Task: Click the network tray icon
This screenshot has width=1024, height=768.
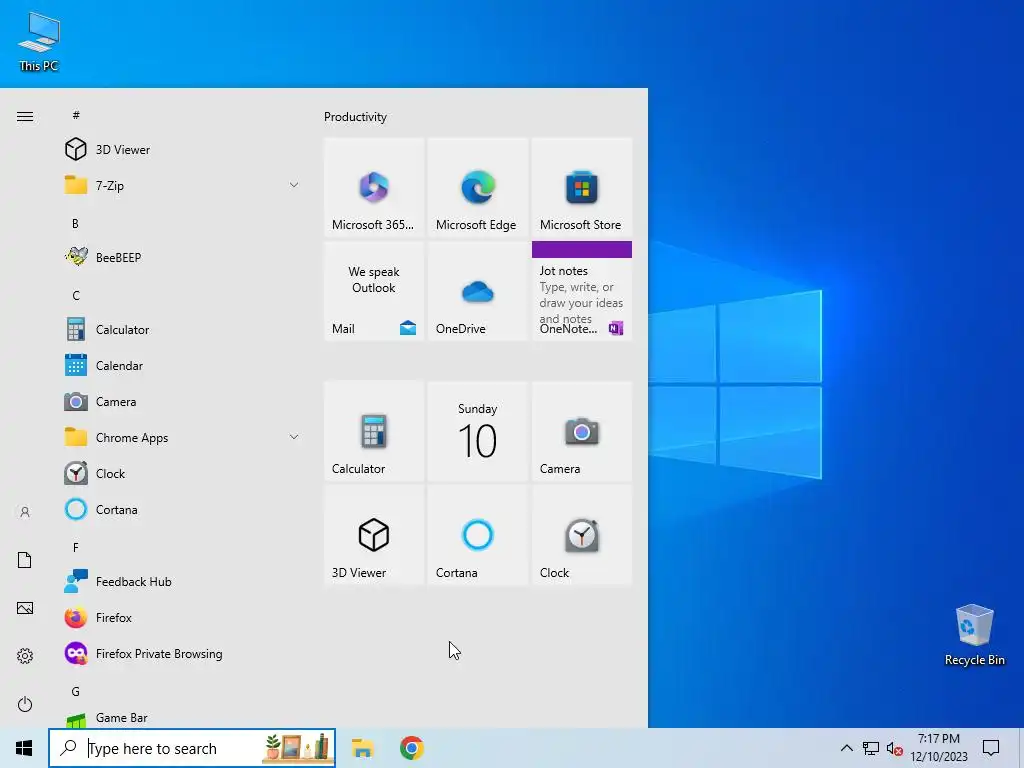Action: [x=871, y=748]
